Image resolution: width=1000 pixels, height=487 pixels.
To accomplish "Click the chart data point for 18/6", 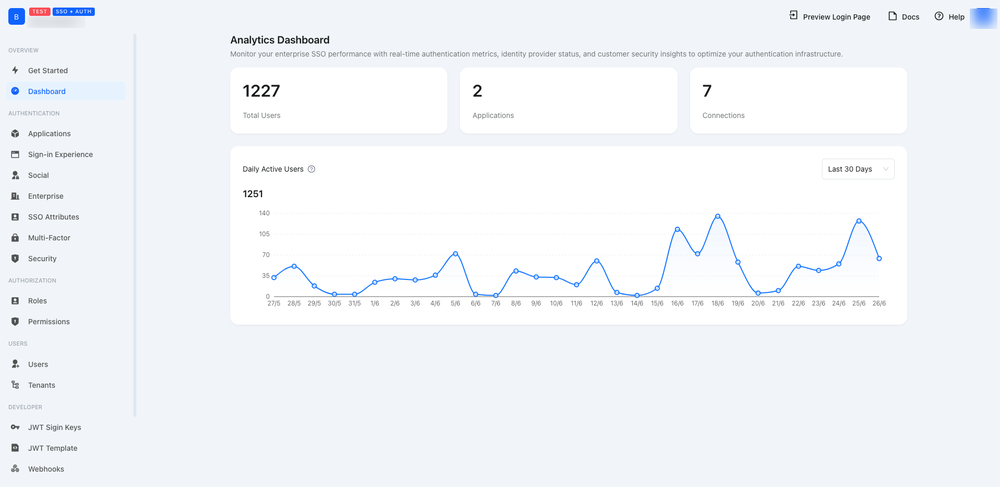I will 717,216.
